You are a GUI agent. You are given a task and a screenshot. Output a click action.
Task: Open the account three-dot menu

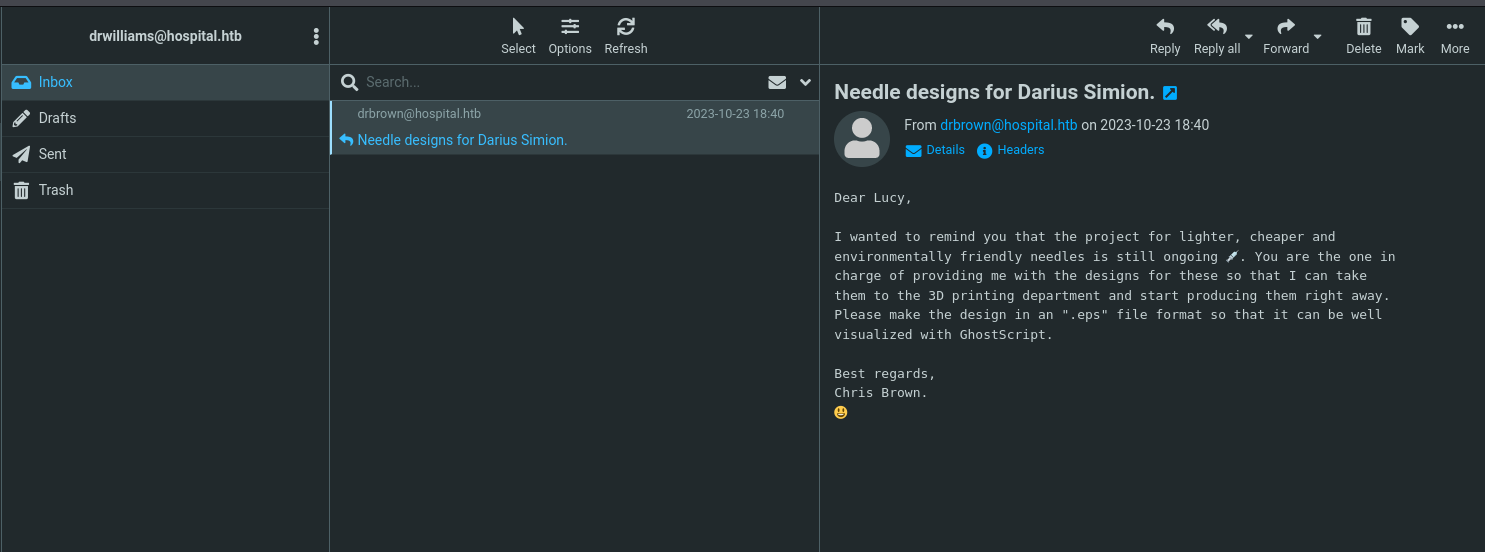pyautogui.click(x=316, y=36)
